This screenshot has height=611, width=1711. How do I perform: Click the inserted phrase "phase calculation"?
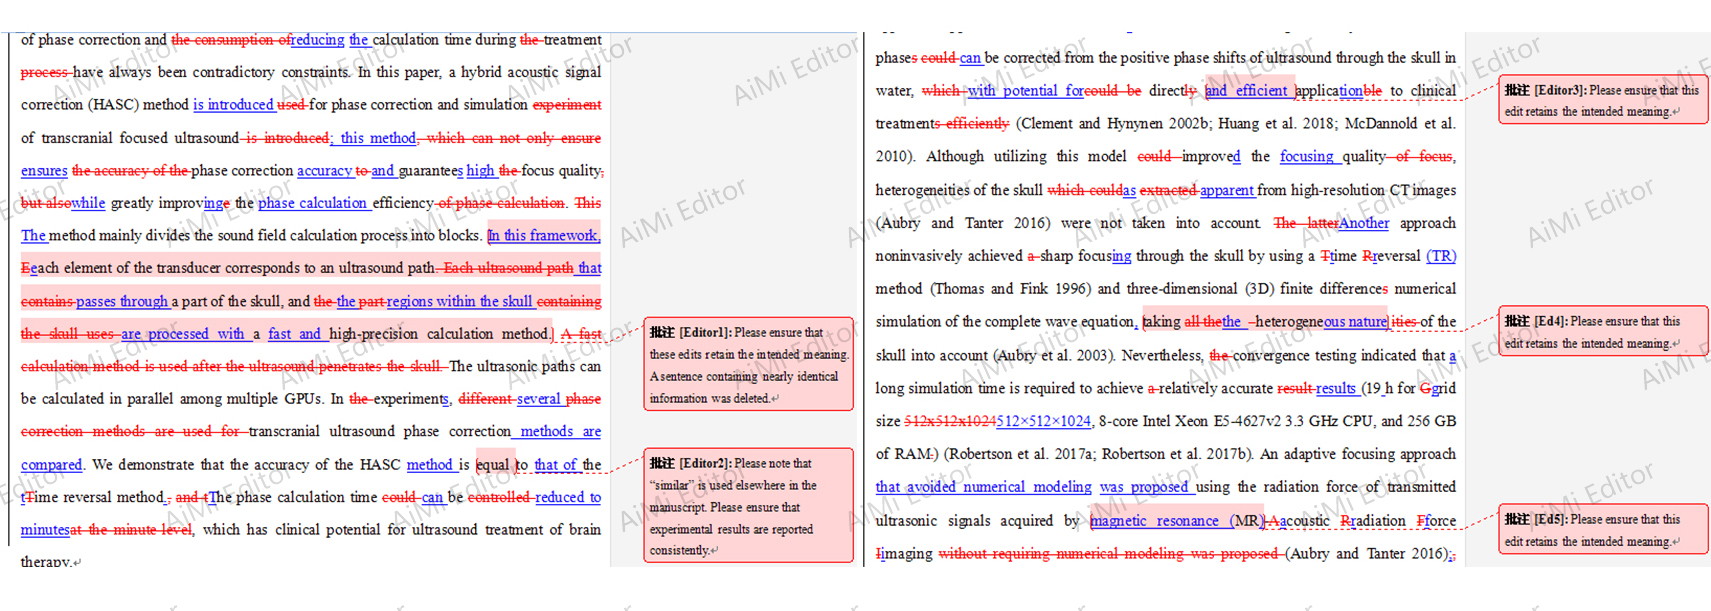(x=313, y=203)
